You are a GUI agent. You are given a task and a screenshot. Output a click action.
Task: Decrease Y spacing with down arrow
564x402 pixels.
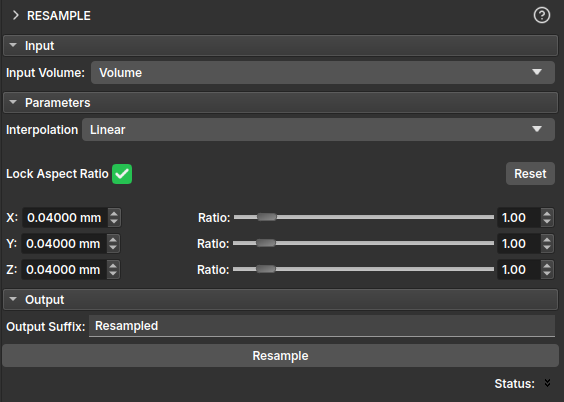pyautogui.click(x=113, y=248)
